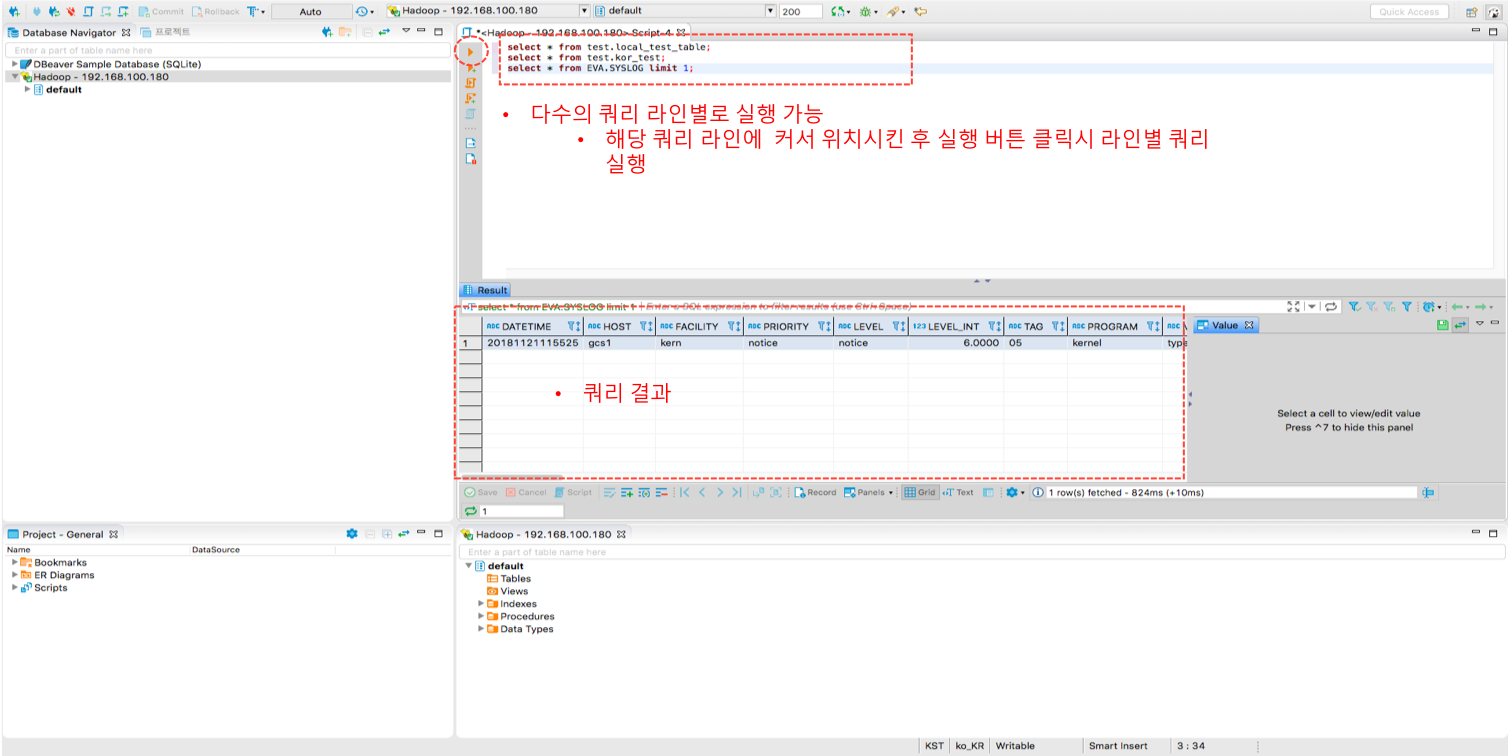This screenshot has height=756, width=1508.
Task: Select the Result tab
Action: [485, 290]
